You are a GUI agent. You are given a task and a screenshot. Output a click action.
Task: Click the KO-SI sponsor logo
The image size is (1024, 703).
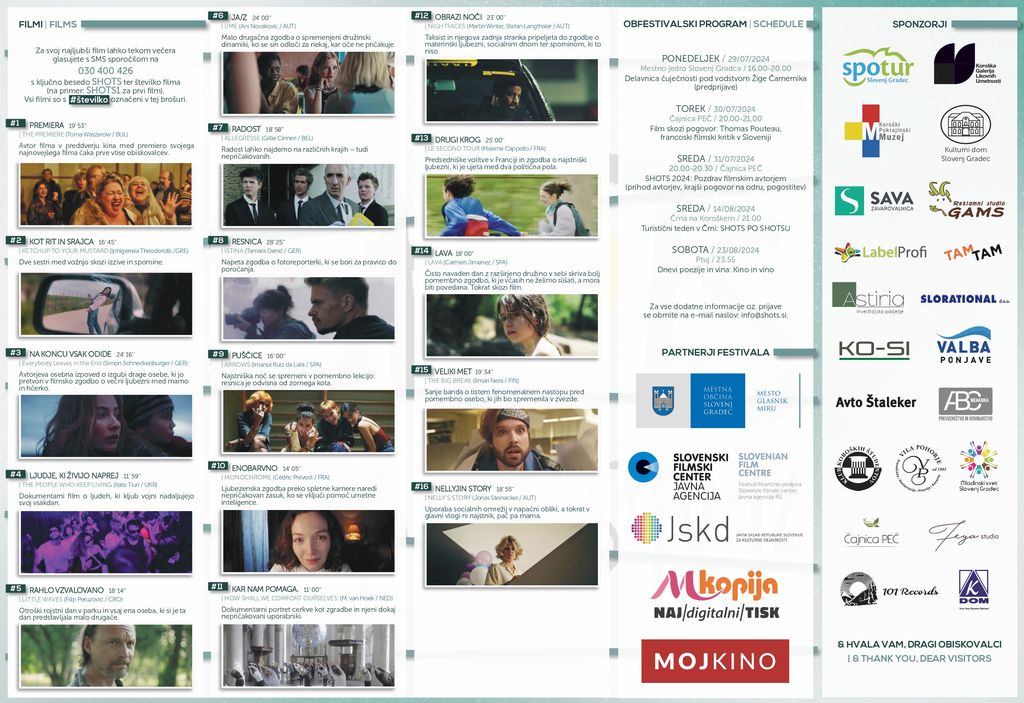873,349
